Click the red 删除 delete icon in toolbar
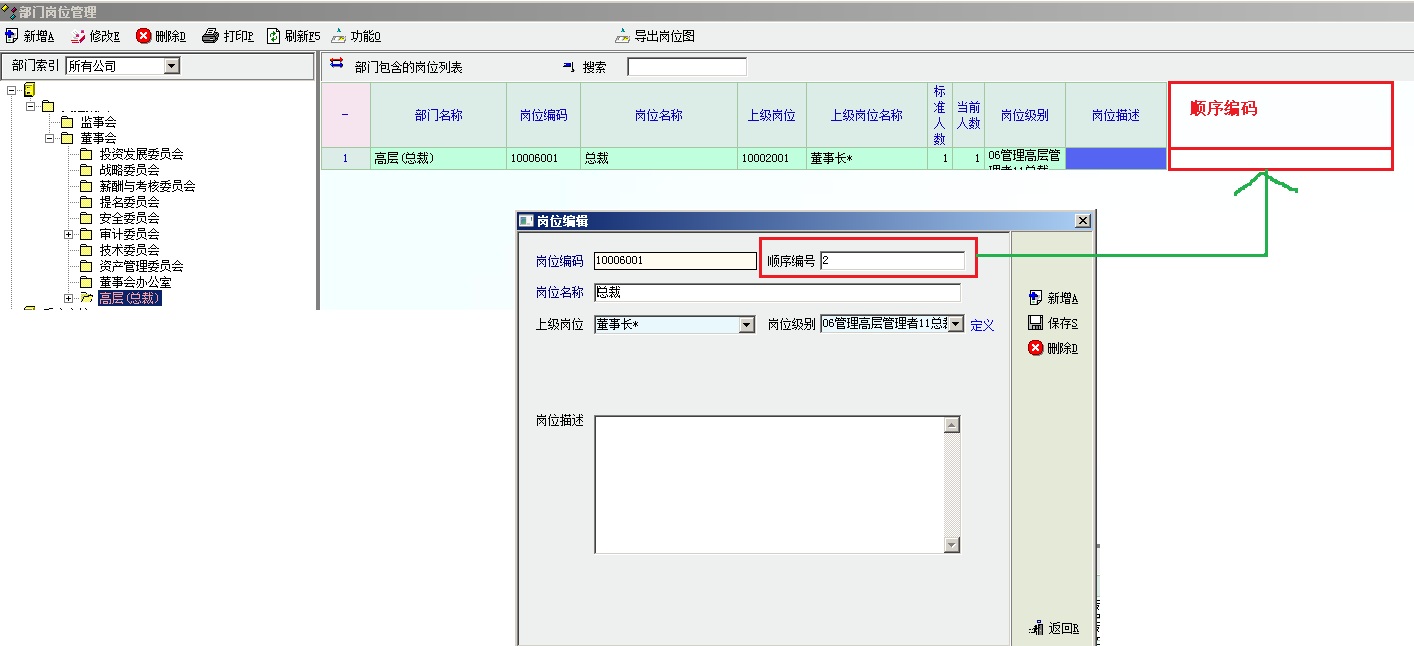1414x646 pixels. pos(144,36)
